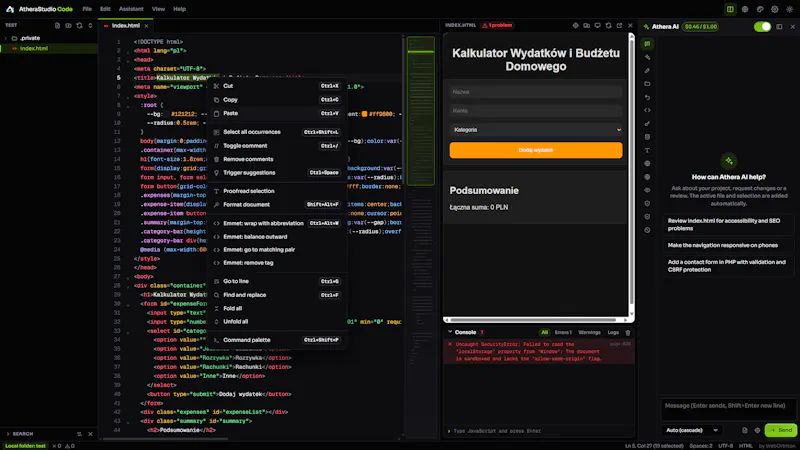Clear console with trash icon
The width and height of the screenshot is (800, 450).
click(628, 333)
